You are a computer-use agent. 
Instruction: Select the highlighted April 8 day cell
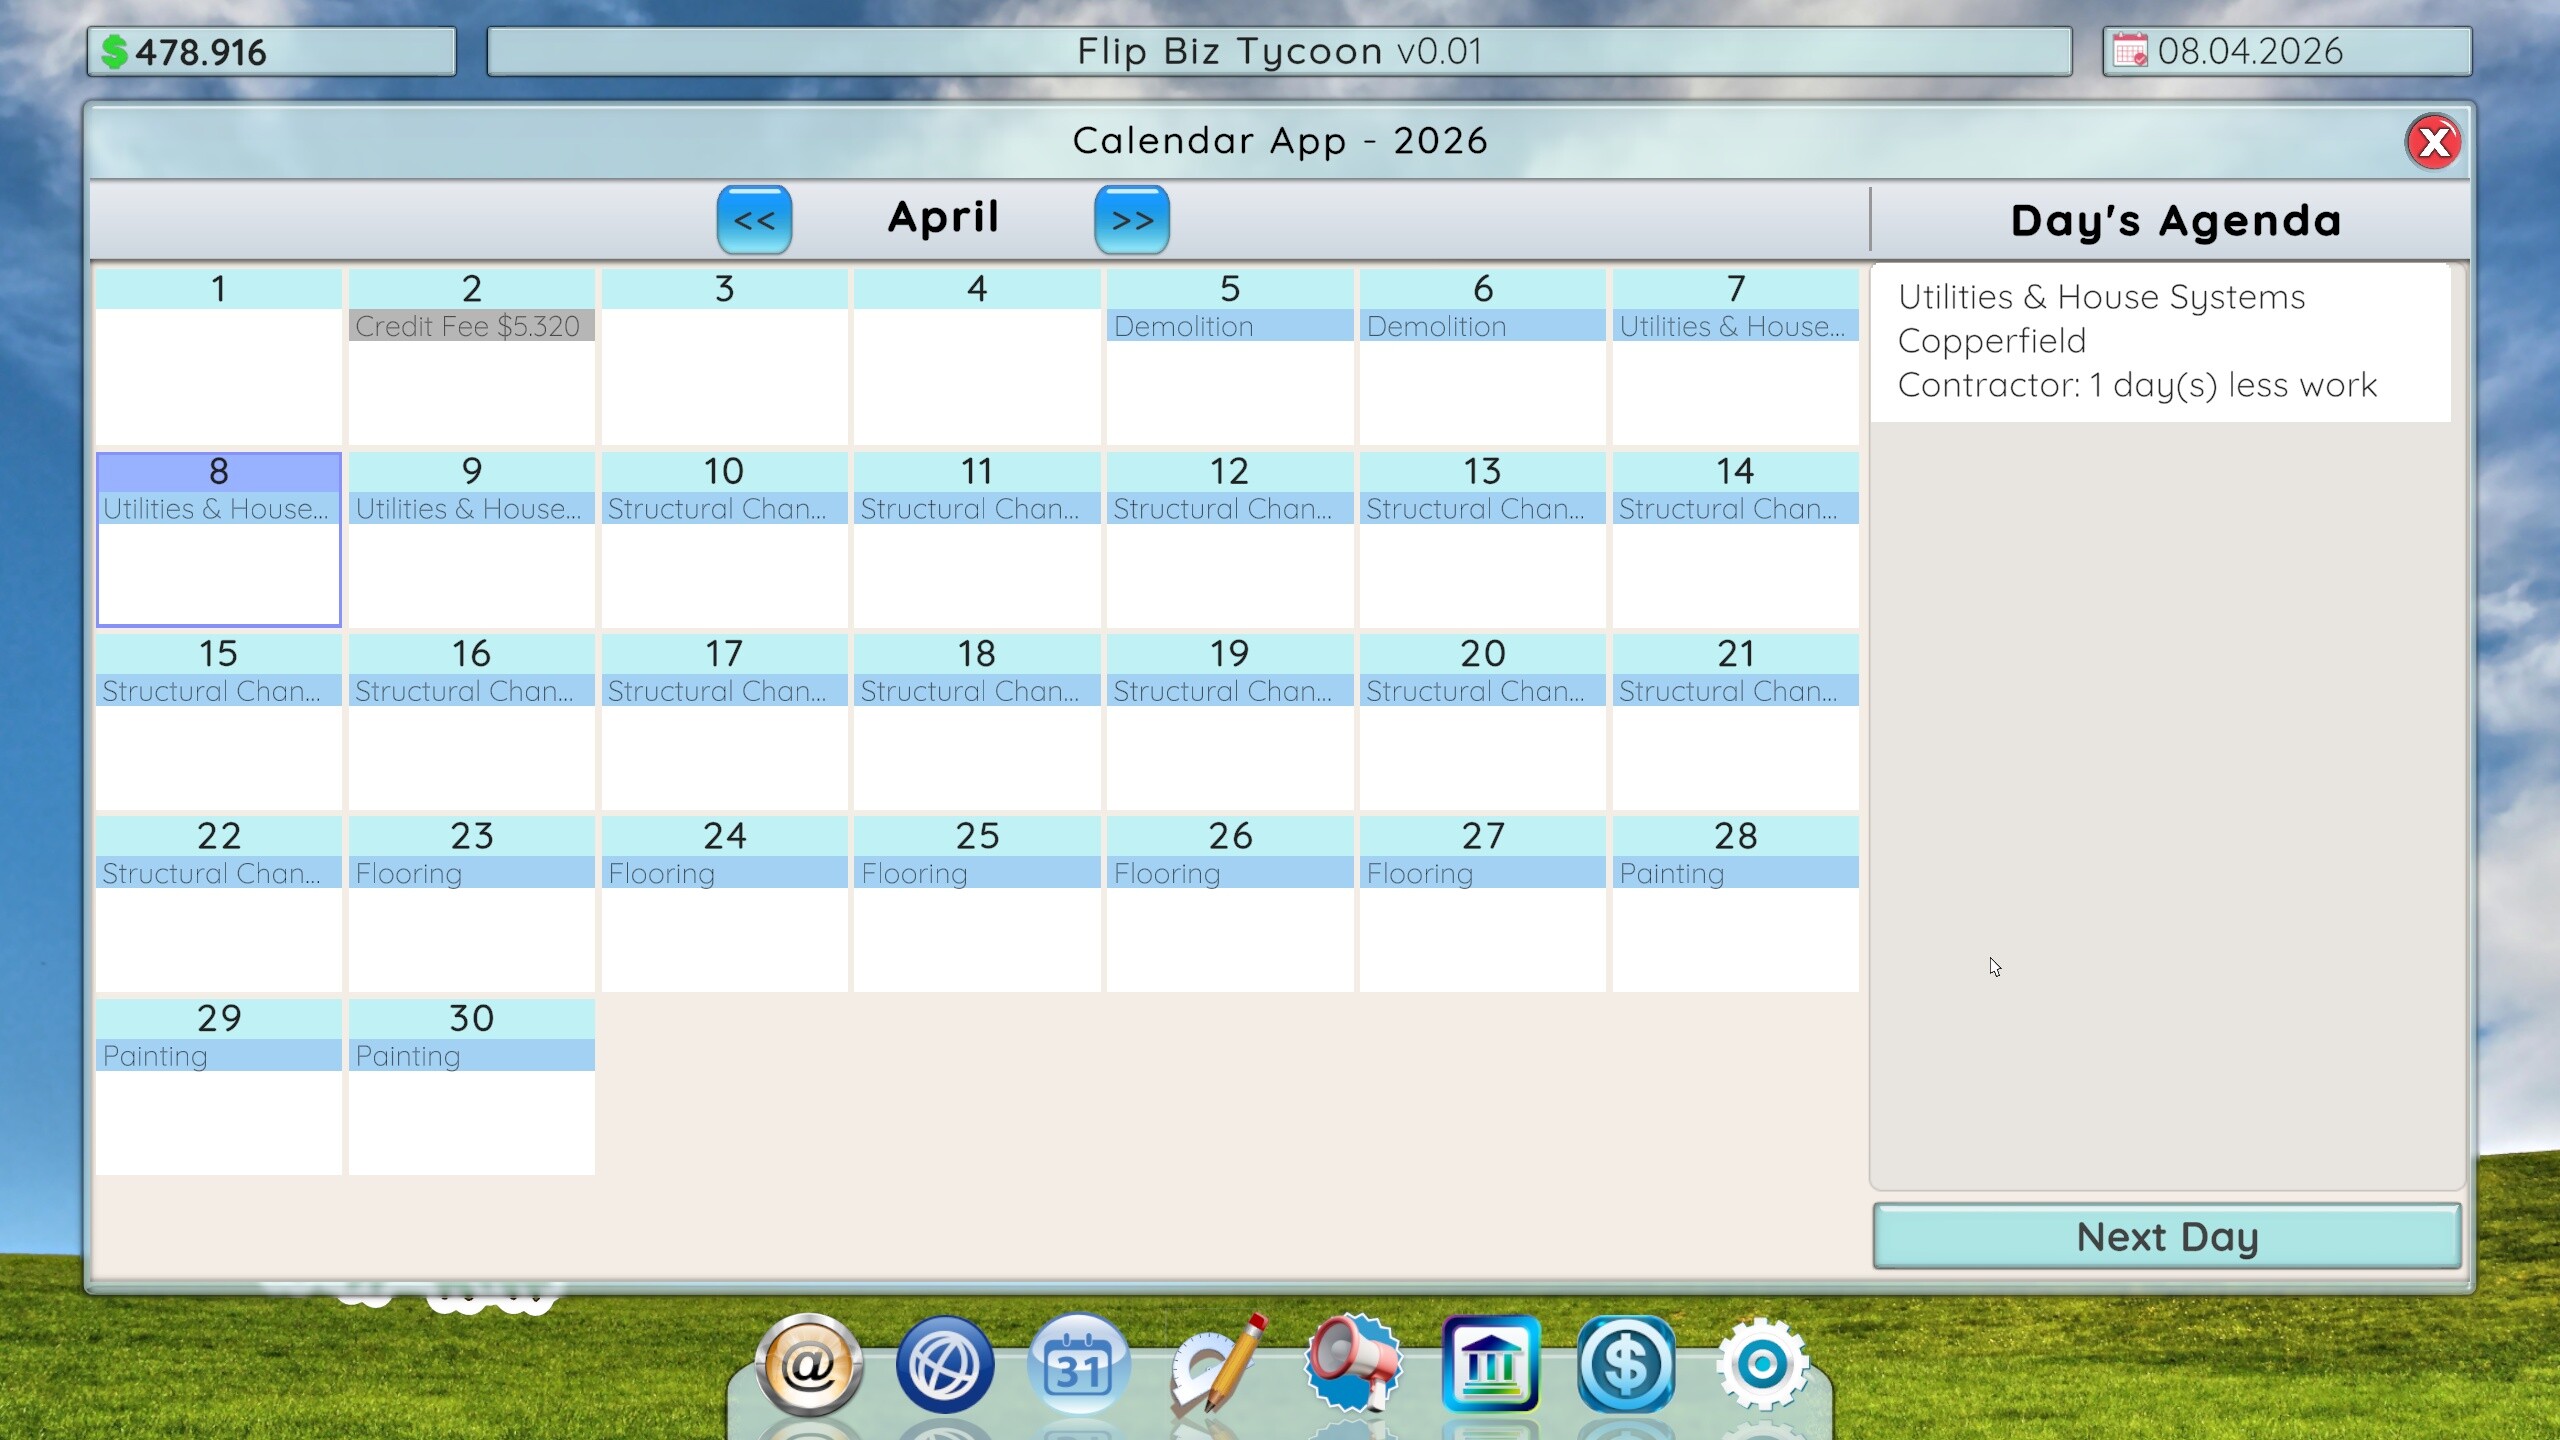(x=218, y=540)
